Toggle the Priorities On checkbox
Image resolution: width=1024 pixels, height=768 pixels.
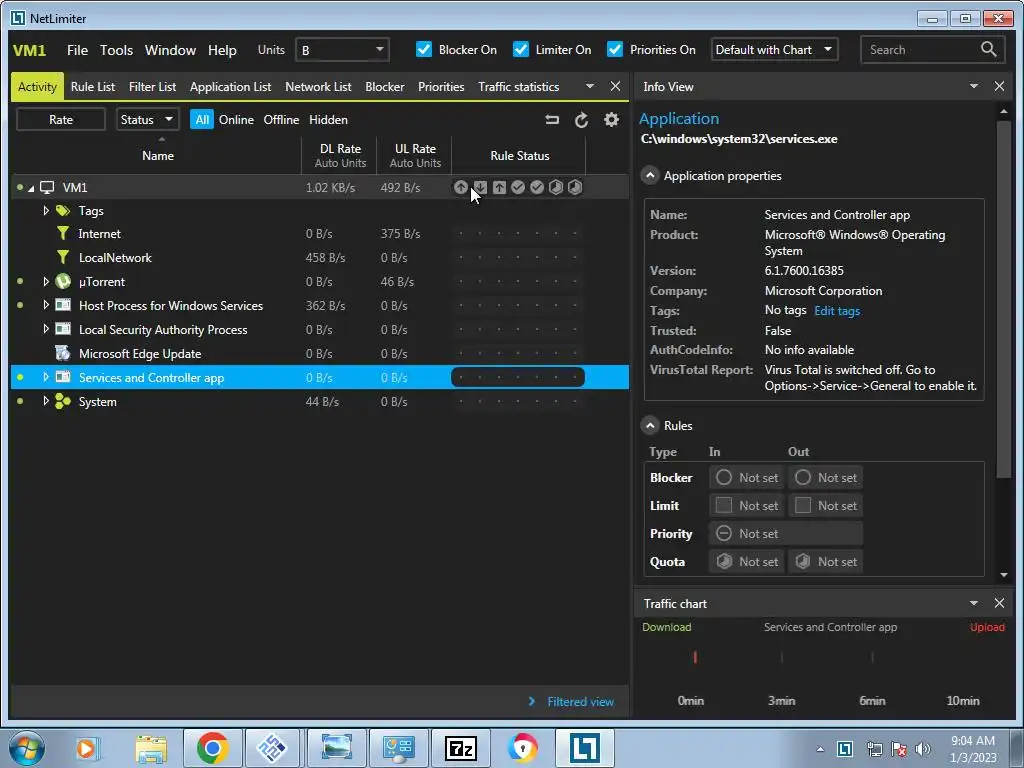point(615,50)
